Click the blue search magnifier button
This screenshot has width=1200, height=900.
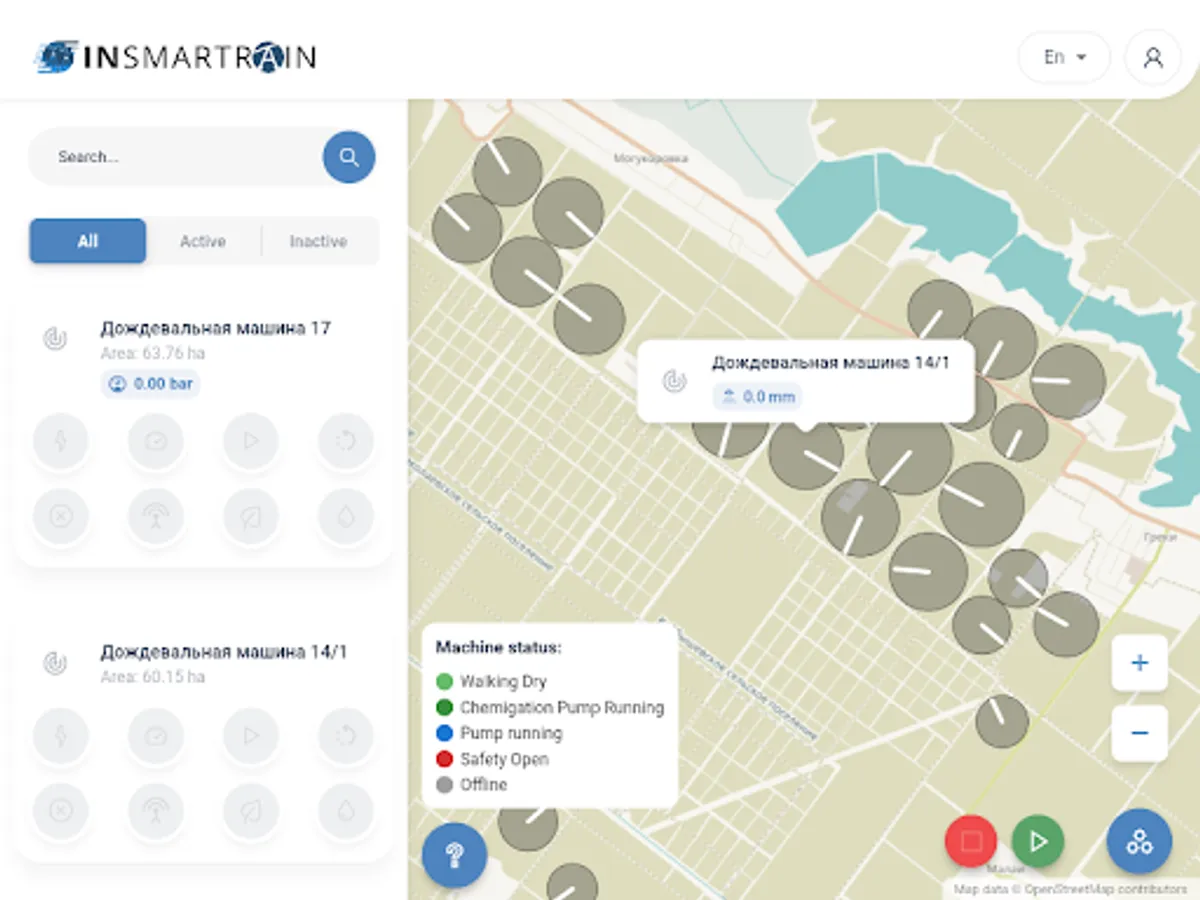[x=349, y=157]
